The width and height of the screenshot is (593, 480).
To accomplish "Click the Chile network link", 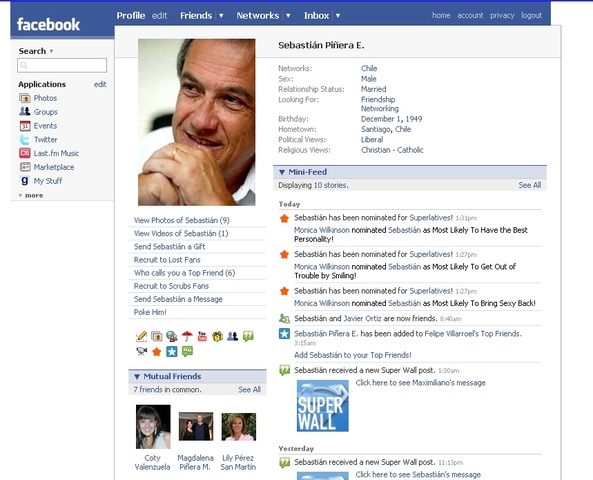I will [x=369, y=68].
